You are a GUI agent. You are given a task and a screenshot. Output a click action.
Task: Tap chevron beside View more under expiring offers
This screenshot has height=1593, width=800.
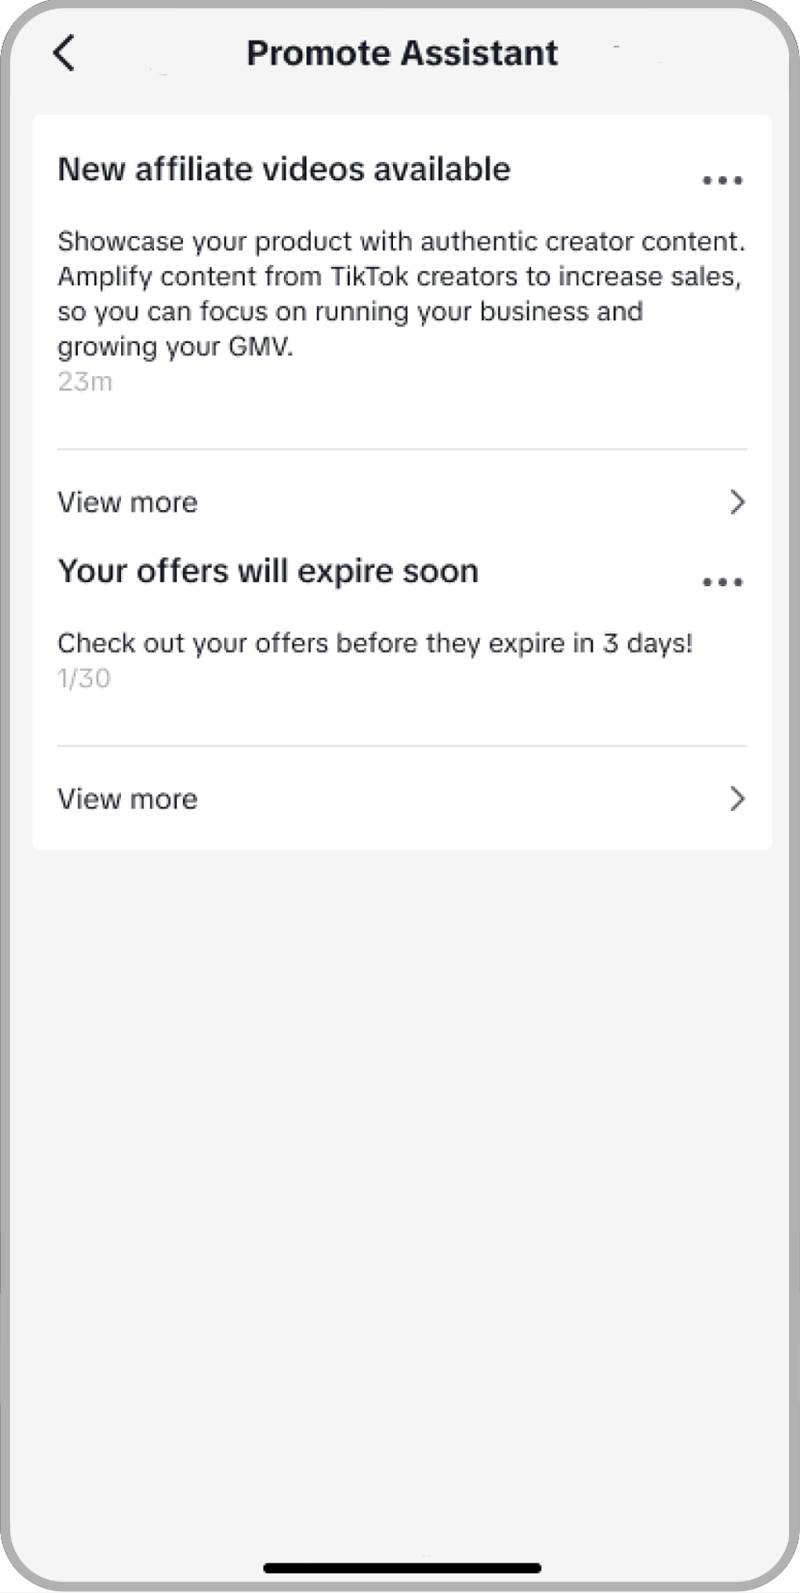[x=737, y=799]
